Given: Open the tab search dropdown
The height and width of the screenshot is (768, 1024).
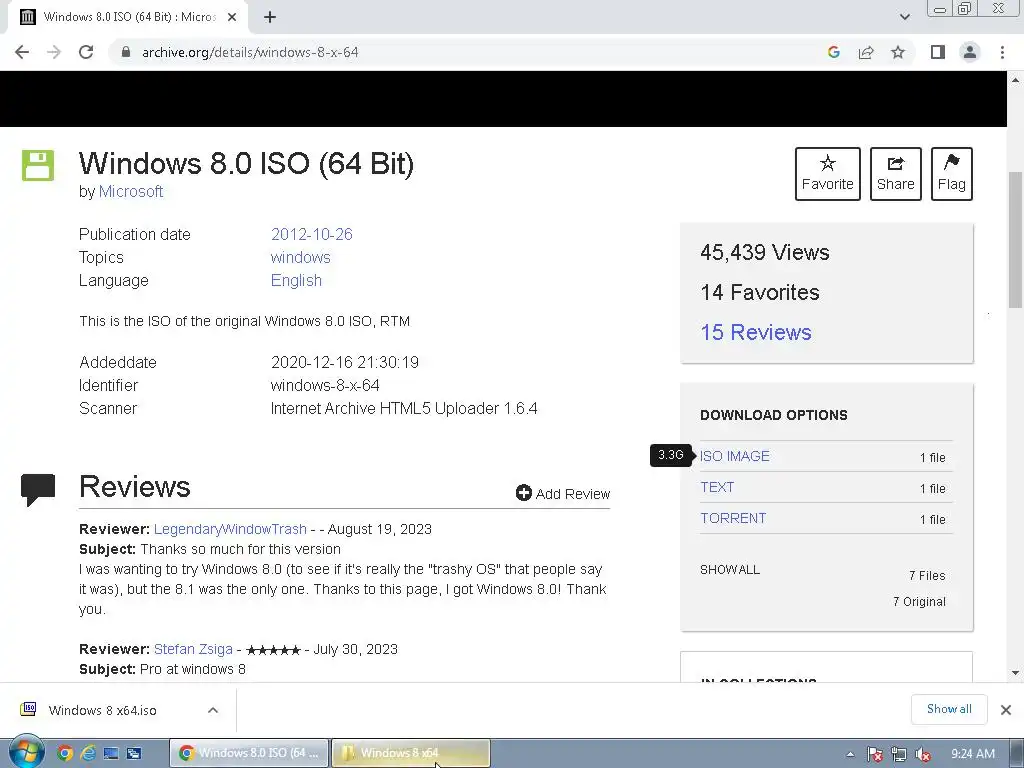Looking at the screenshot, I should [x=904, y=17].
